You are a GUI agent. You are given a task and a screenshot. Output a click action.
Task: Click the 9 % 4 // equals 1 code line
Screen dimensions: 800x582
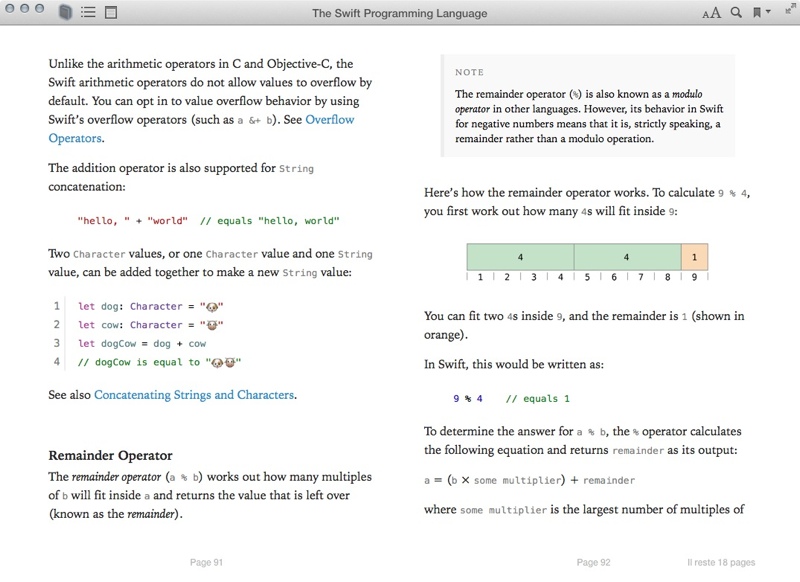click(511, 399)
